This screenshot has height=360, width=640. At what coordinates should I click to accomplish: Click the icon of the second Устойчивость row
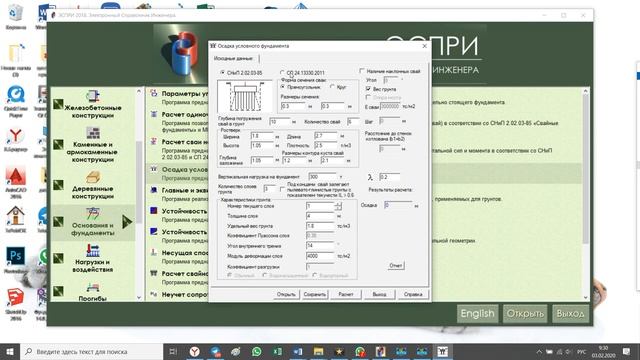(154, 232)
